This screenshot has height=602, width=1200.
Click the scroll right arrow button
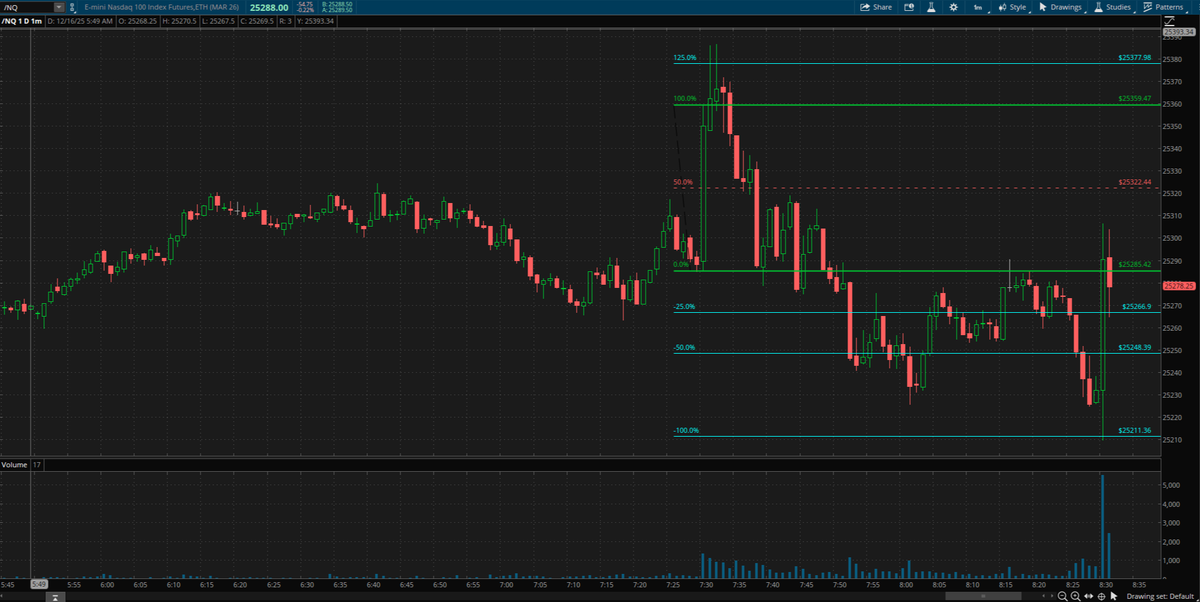pyautogui.click(x=1052, y=596)
